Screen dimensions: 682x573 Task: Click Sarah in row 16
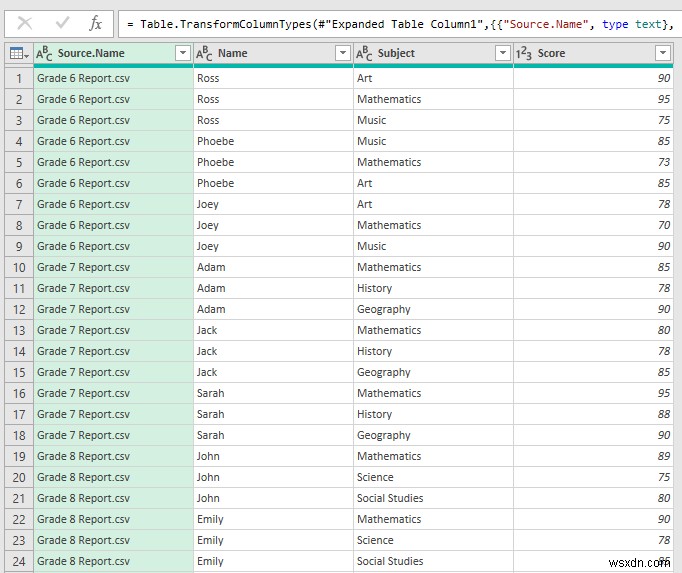coord(274,393)
